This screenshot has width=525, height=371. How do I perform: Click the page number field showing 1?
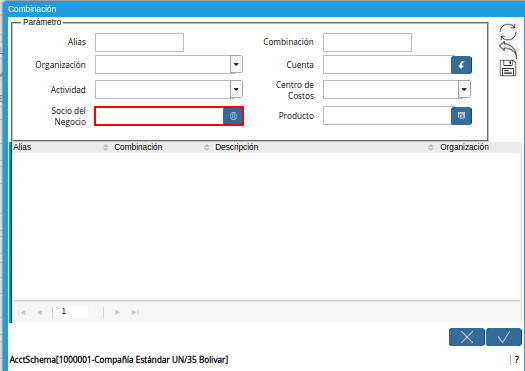point(74,312)
